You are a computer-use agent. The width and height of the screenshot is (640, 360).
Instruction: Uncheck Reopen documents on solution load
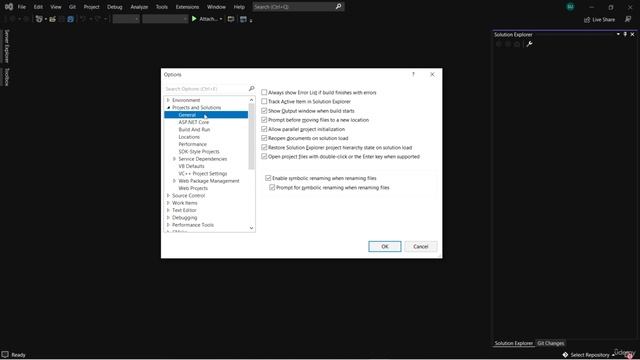(264, 138)
